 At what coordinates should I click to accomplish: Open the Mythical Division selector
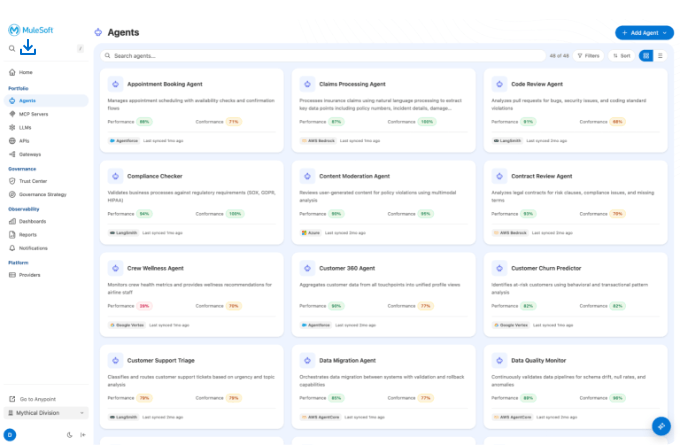click(x=46, y=412)
